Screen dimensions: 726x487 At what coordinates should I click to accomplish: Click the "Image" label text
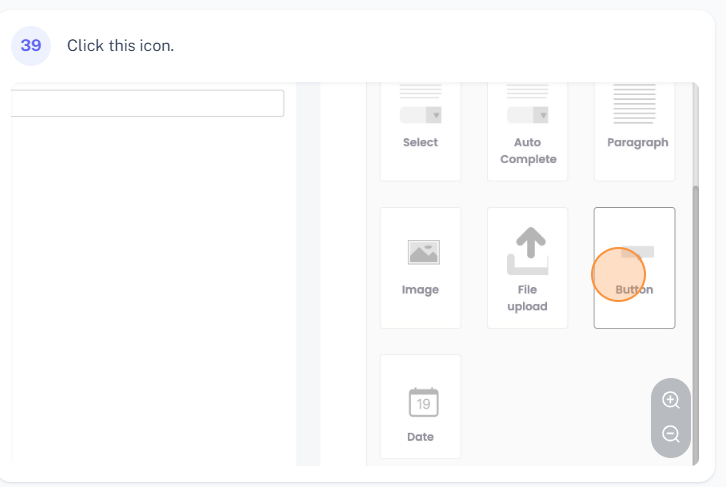pos(420,290)
